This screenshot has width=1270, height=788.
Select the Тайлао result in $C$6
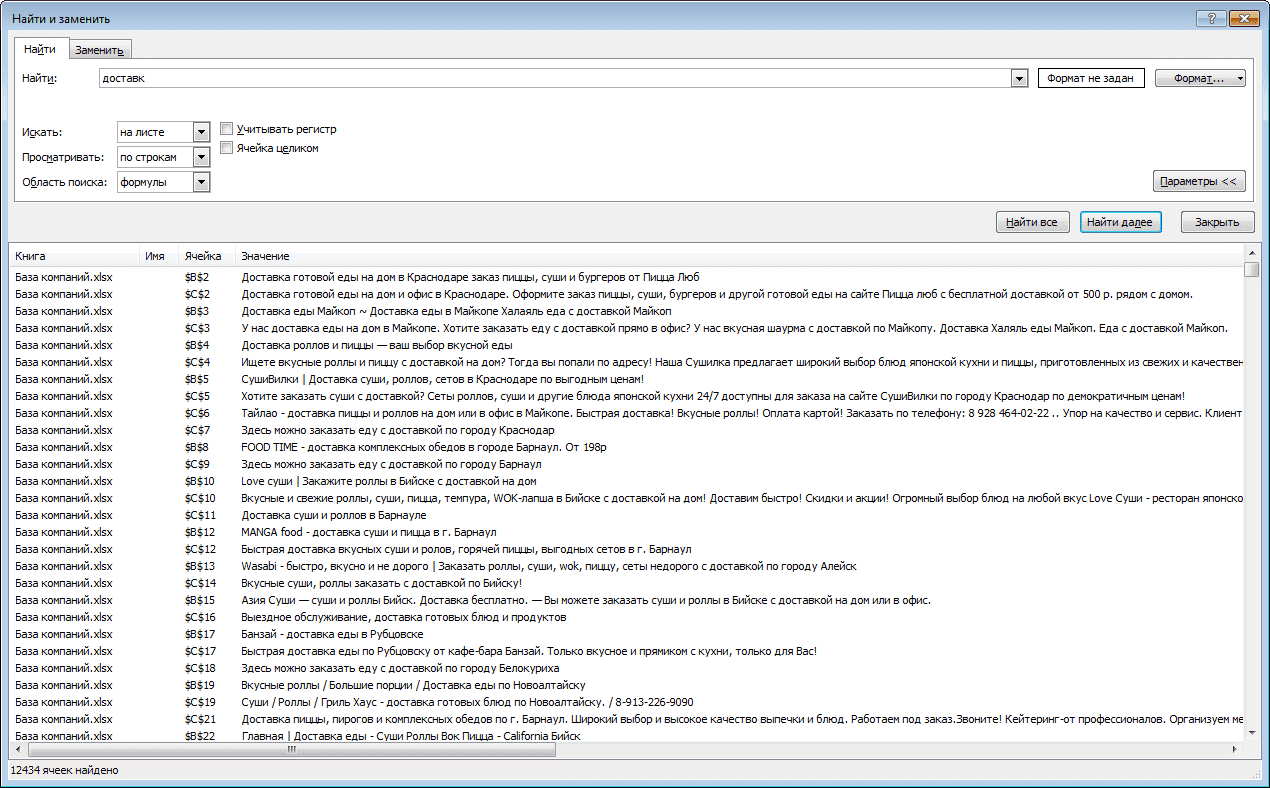(626, 413)
